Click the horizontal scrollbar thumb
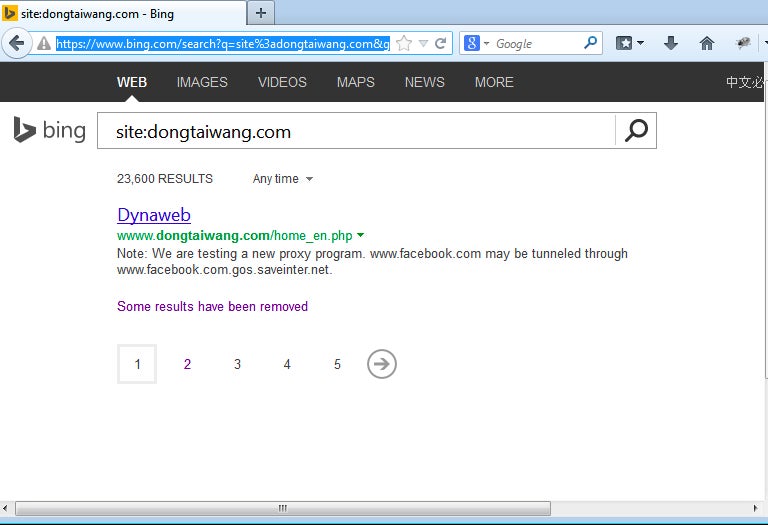 click(x=283, y=508)
